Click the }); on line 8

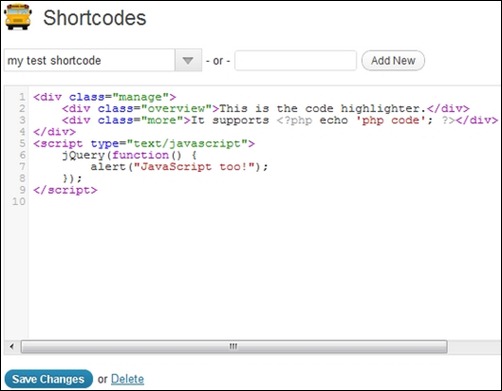coord(72,178)
